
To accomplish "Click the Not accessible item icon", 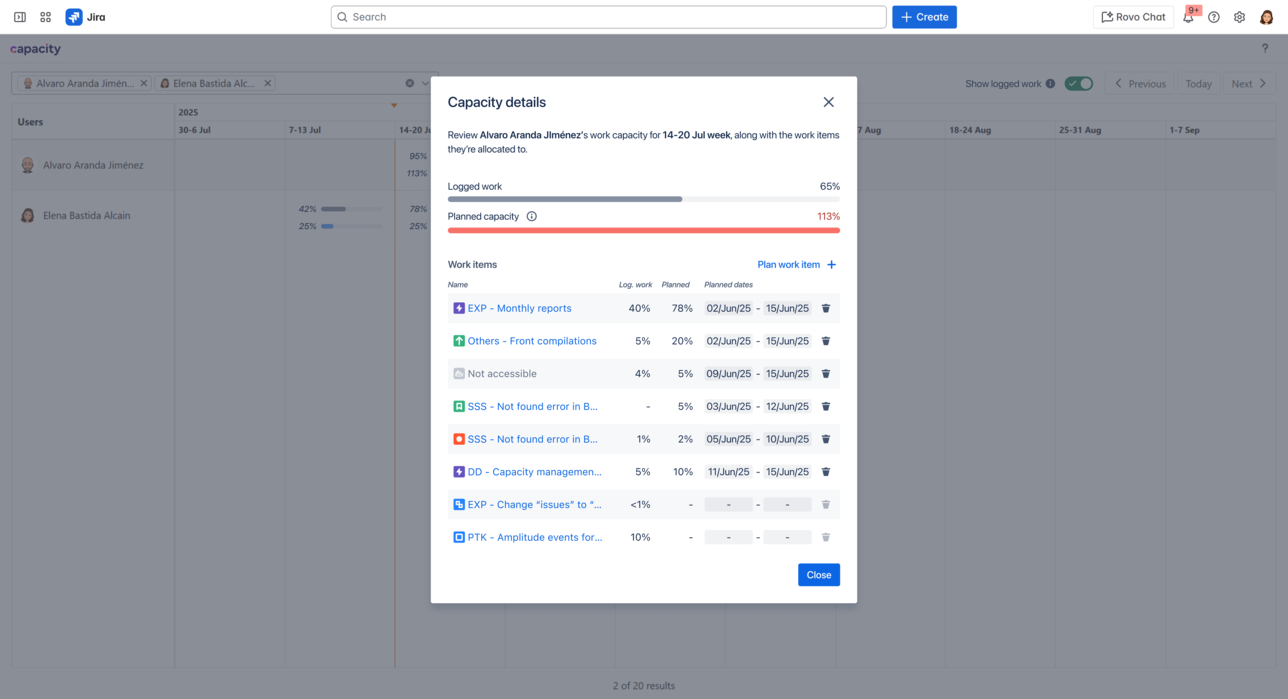I will click(459, 374).
